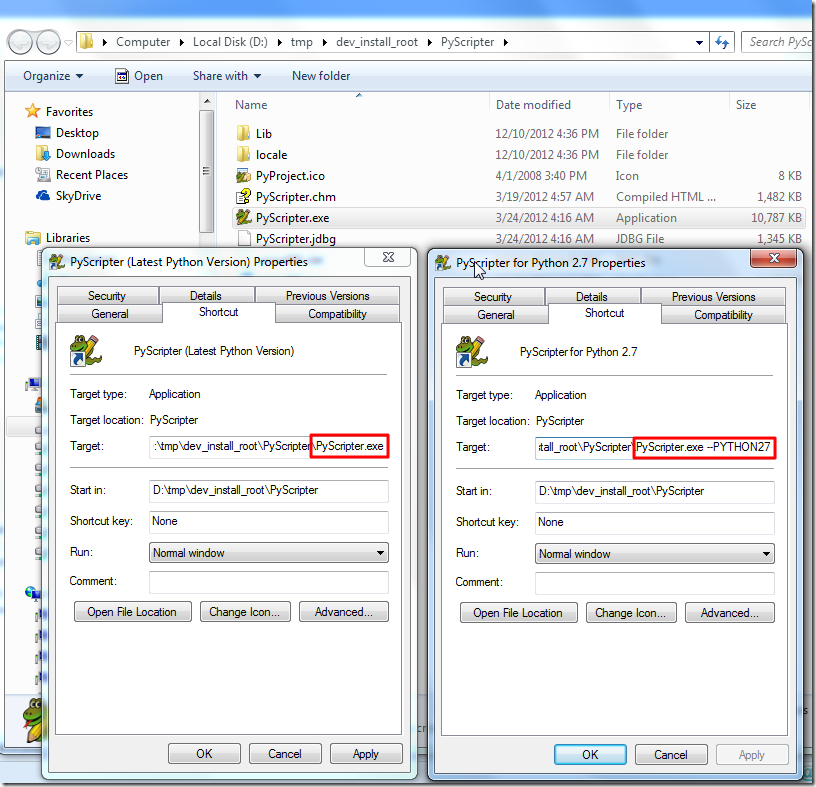This screenshot has height=787, width=816.
Task: Click Cancel in Python 2.7 Properties dialog
Action: pos(671,755)
